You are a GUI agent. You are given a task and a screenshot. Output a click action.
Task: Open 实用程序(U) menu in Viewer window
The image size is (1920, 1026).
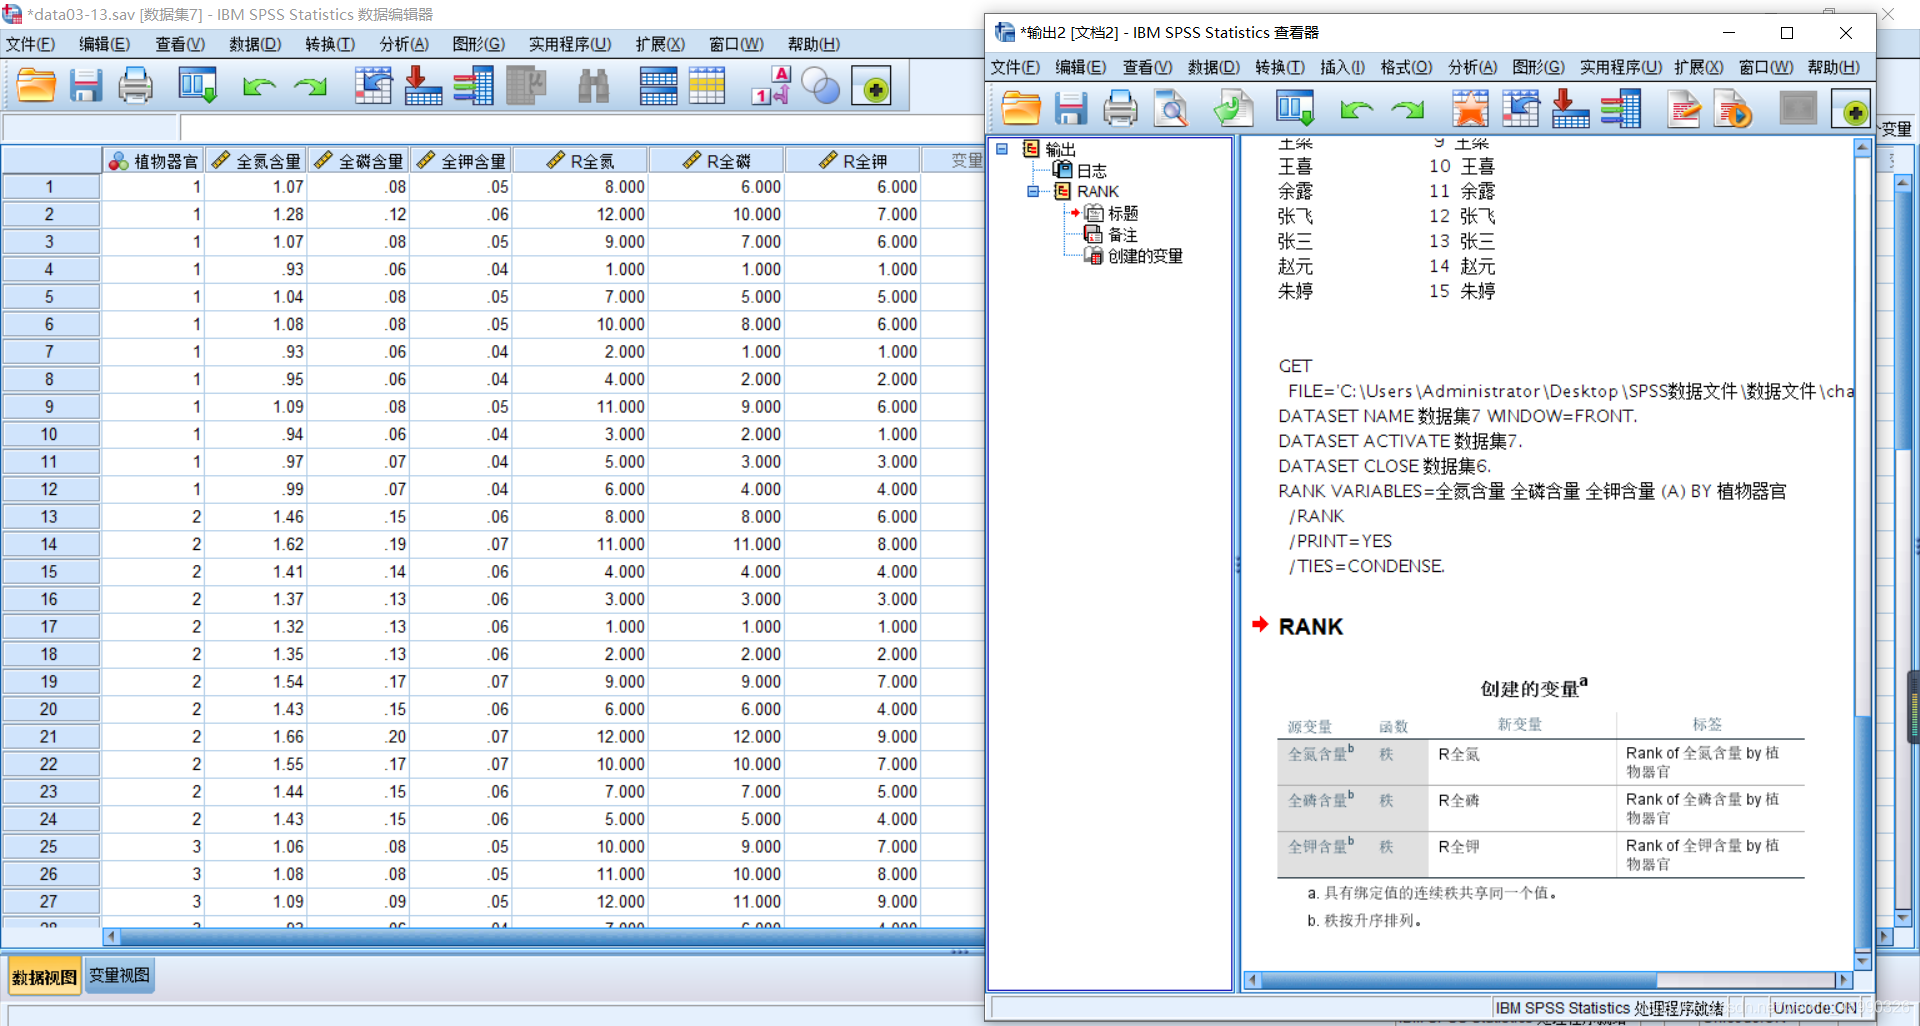click(1621, 67)
